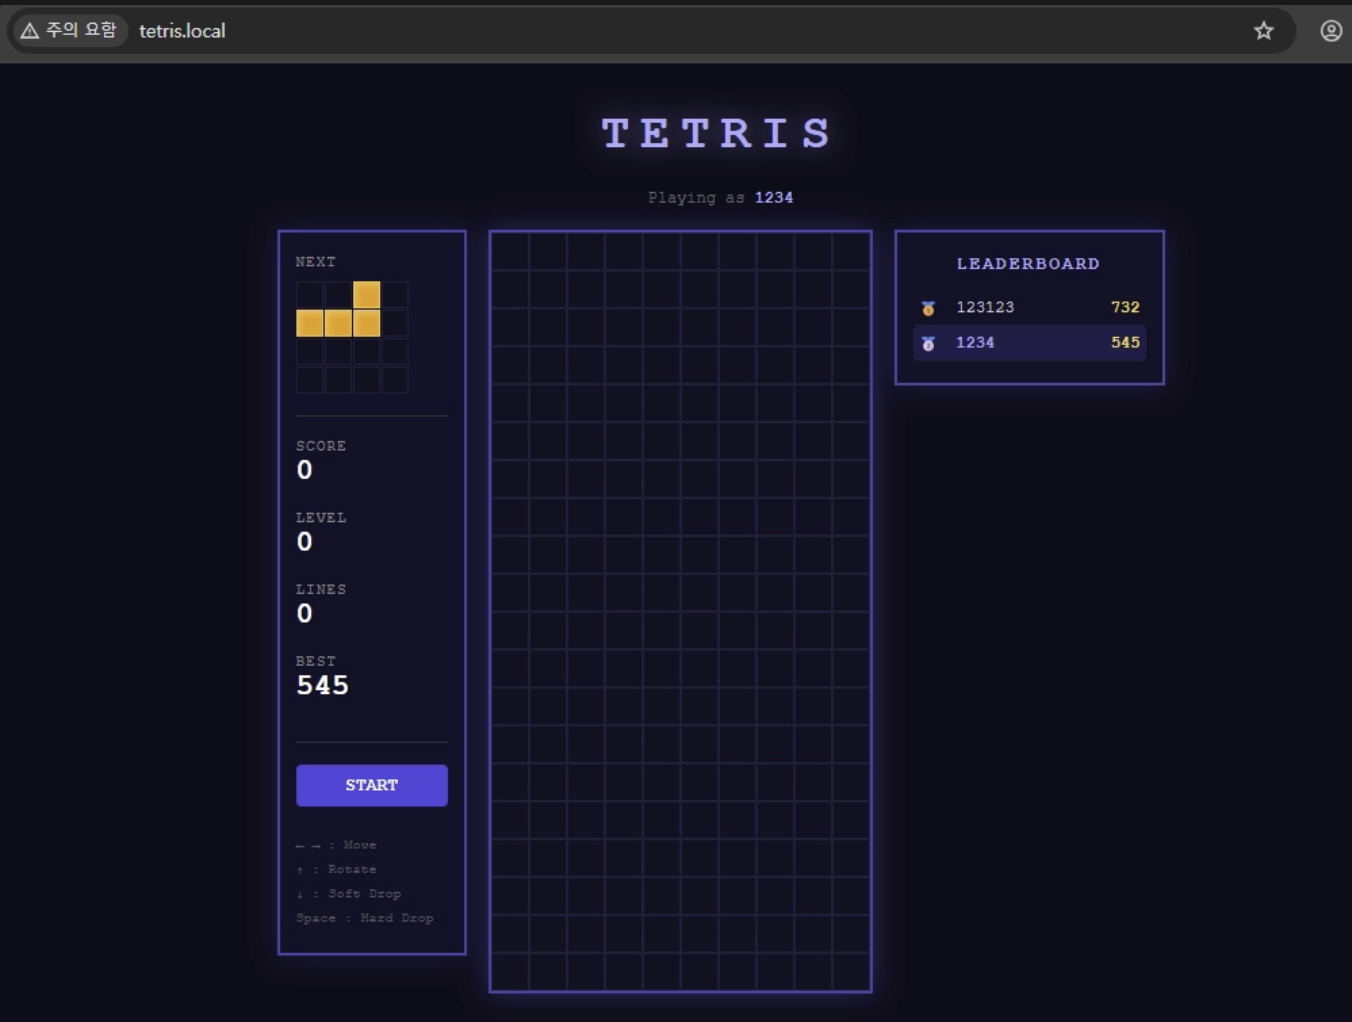Click the LEADERBOARD heading

pos(1028,264)
